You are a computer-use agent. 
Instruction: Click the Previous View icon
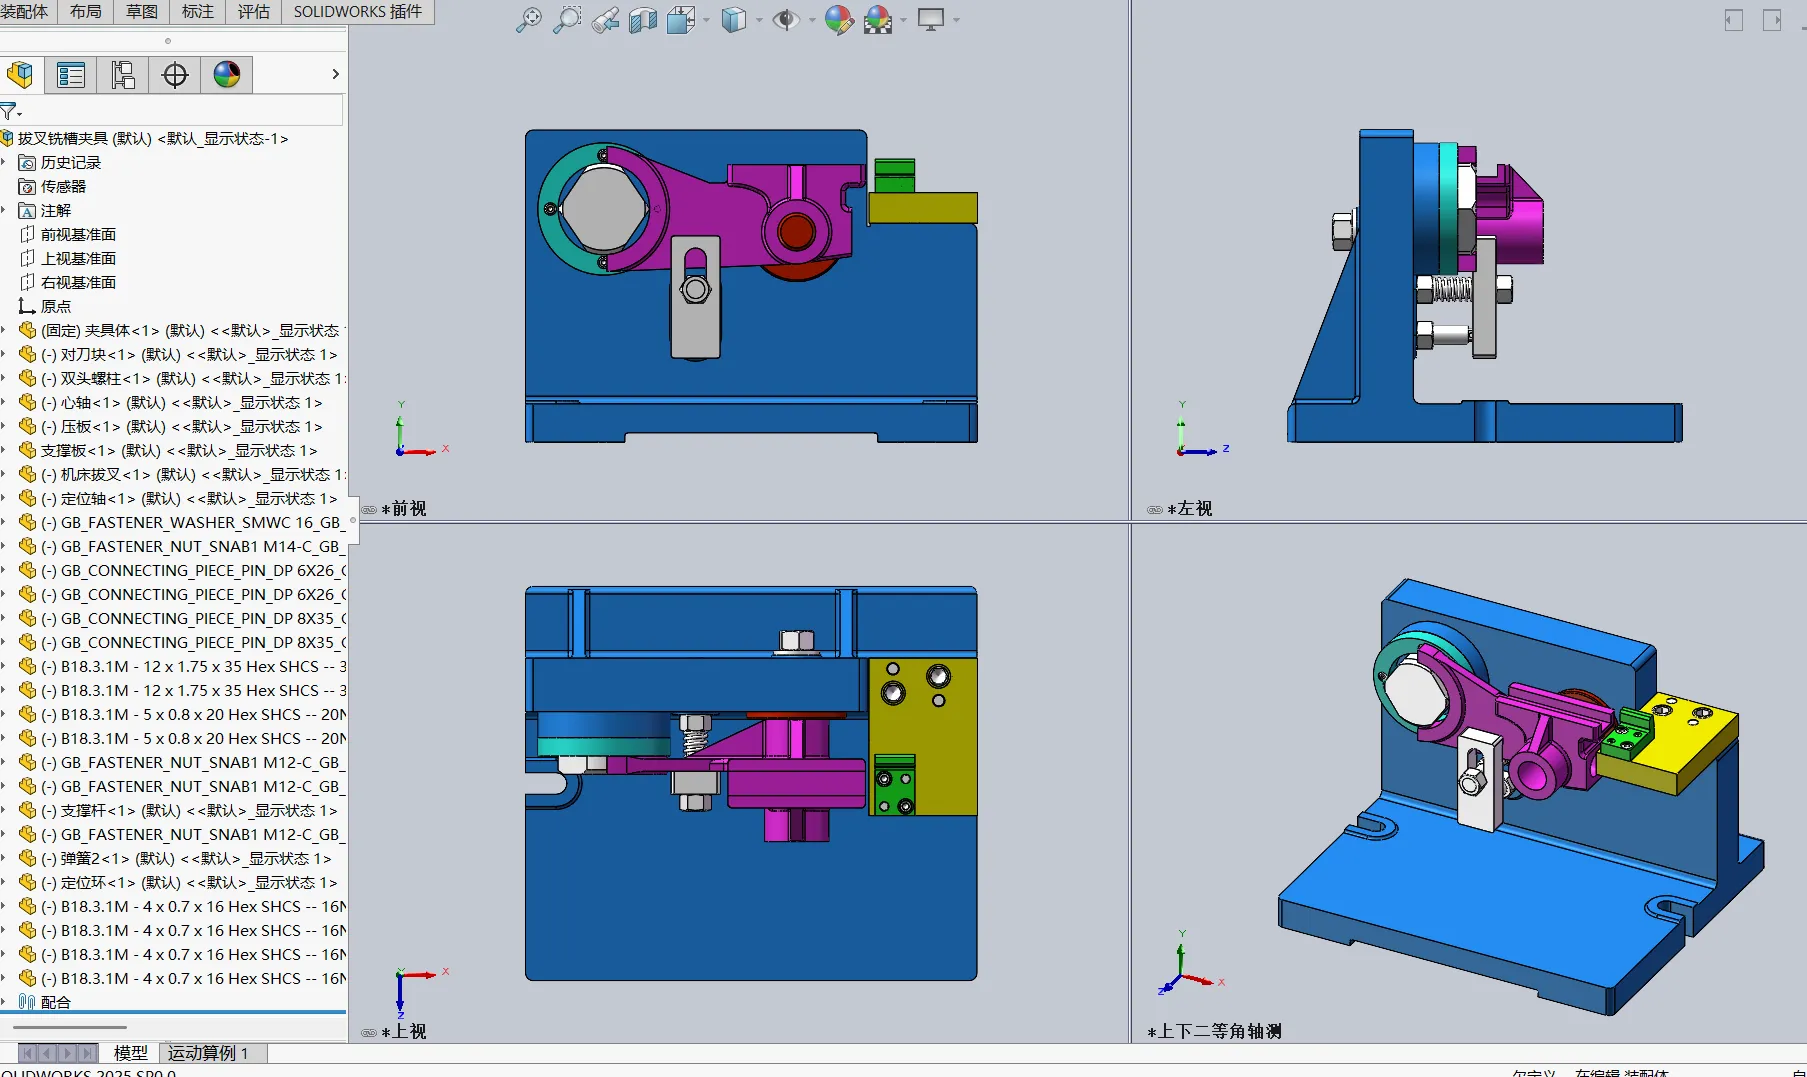pyautogui.click(x=605, y=19)
